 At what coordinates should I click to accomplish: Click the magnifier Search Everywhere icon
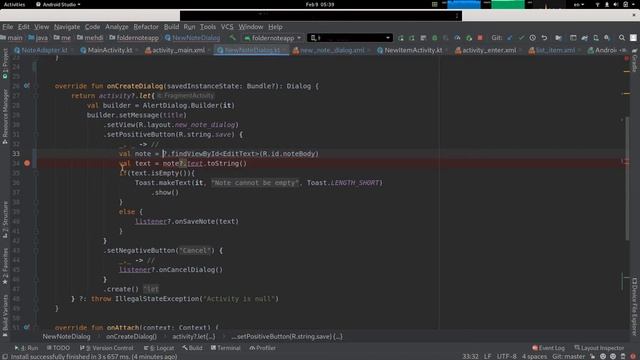(x=622, y=38)
